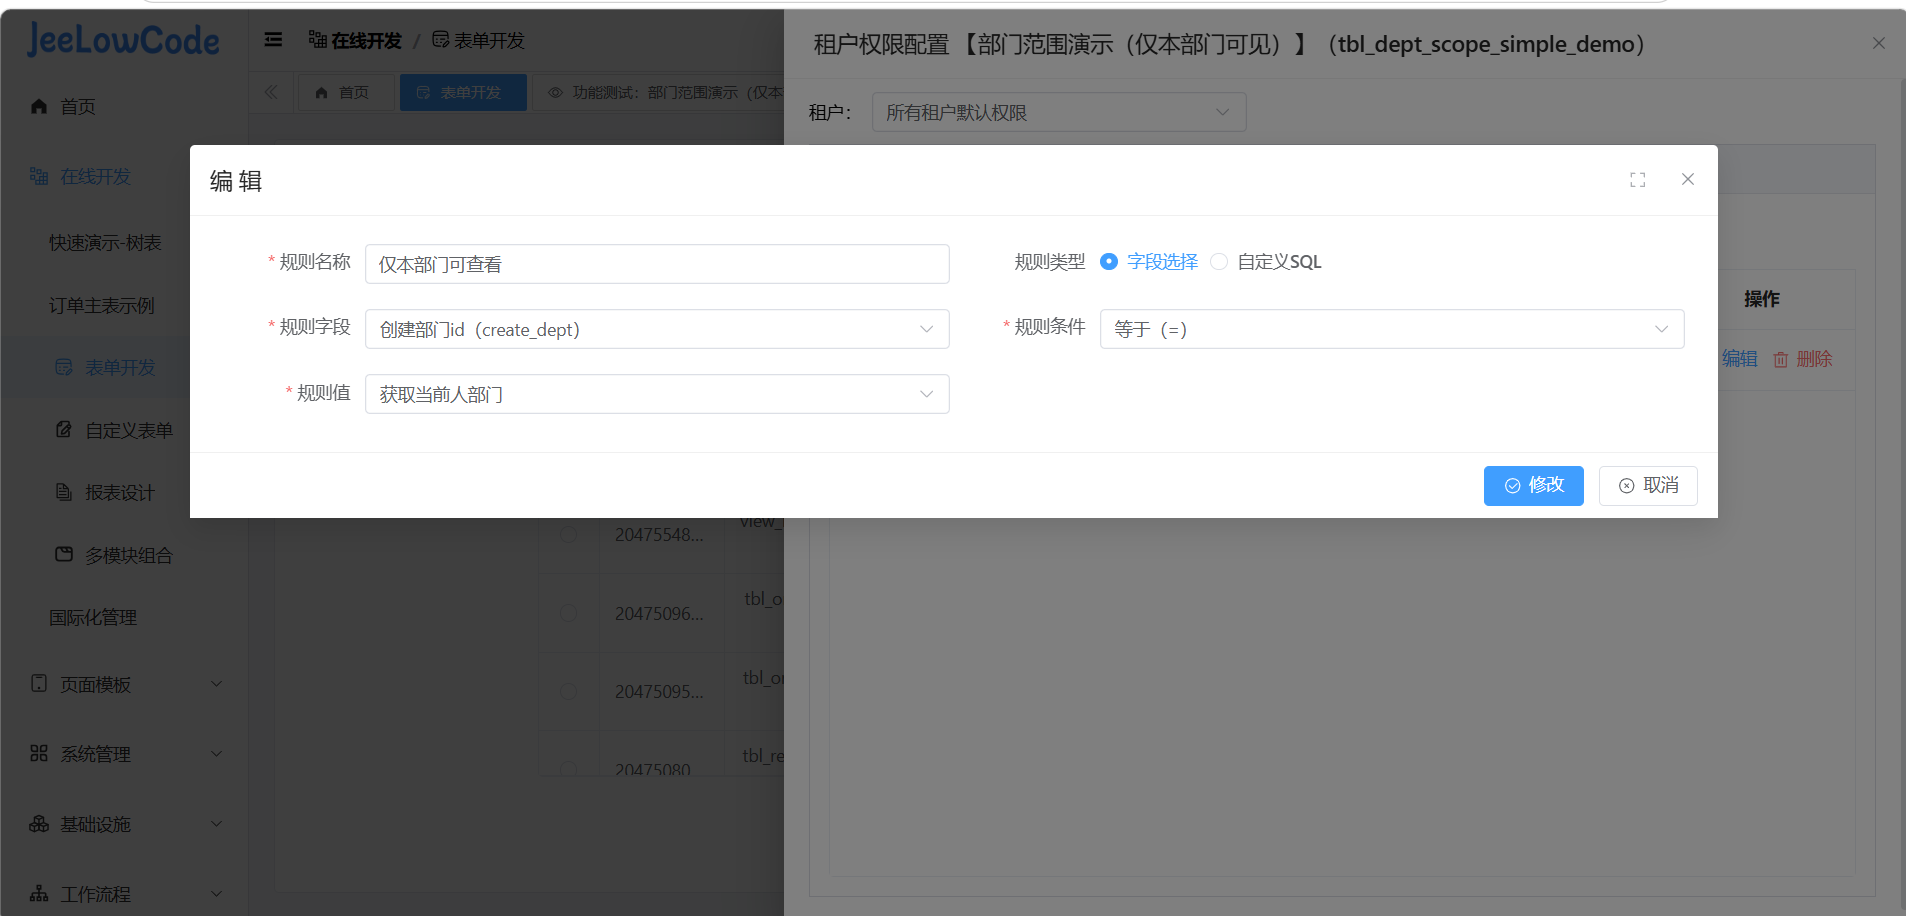Select the 字段选择 radio button
Viewport: 1906px width, 916px height.
pyautogui.click(x=1108, y=262)
